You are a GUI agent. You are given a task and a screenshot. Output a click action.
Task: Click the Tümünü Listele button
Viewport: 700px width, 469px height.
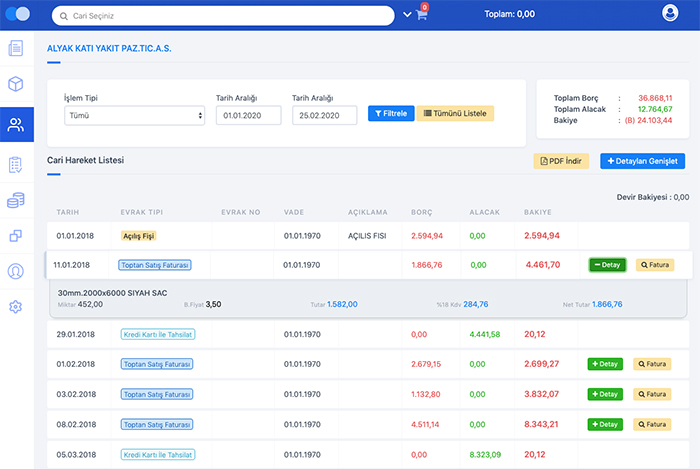click(455, 113)
